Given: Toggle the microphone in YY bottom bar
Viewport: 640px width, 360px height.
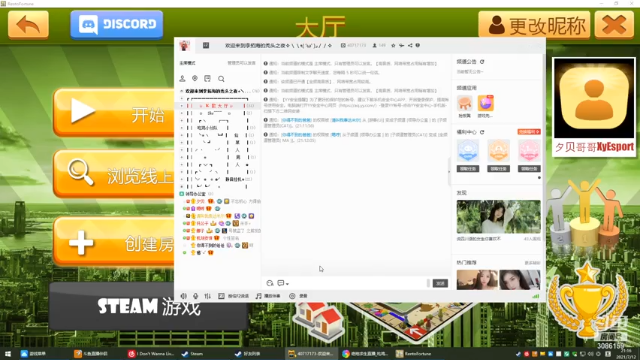Looking at the screenshot, I should (x=196, y=296).
